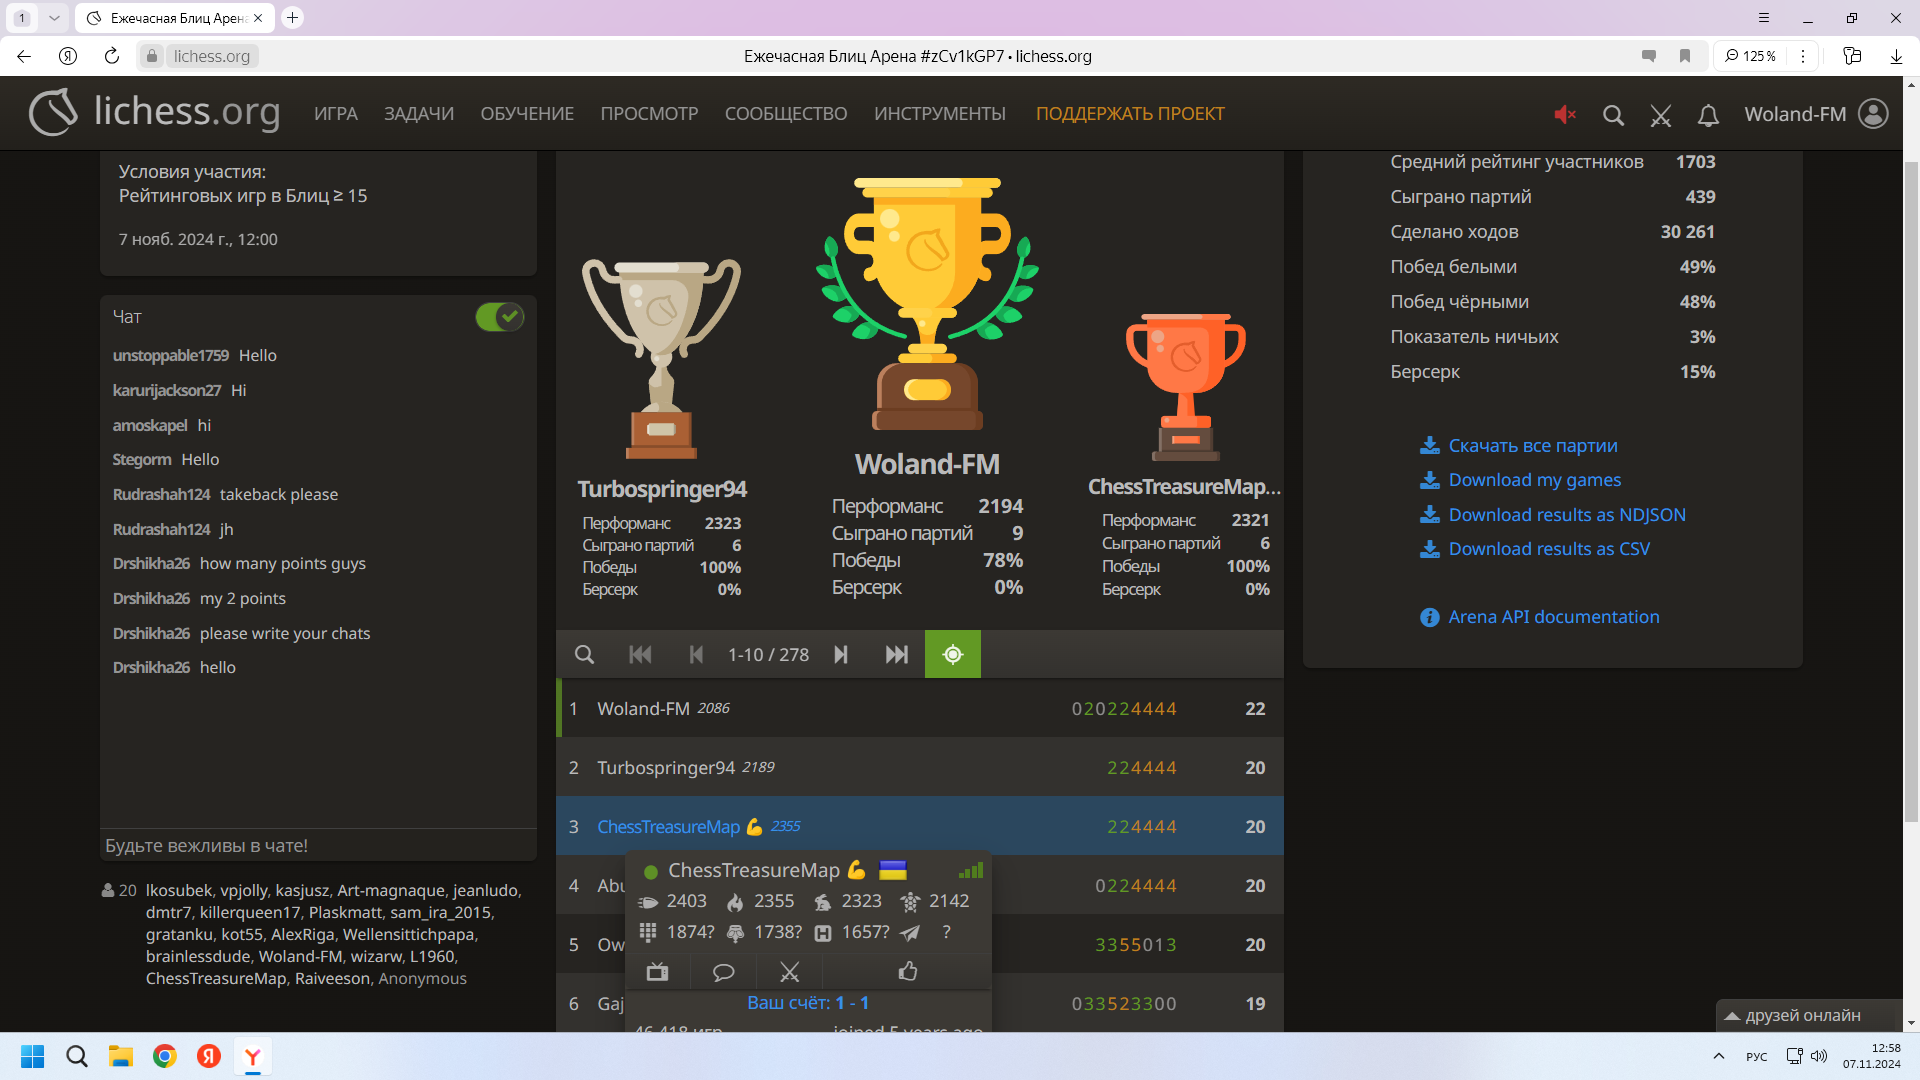Jump to first standings page
The width and height of the screenshot is (1920, 1080).
pyautogui.click(x=640, y=655)
